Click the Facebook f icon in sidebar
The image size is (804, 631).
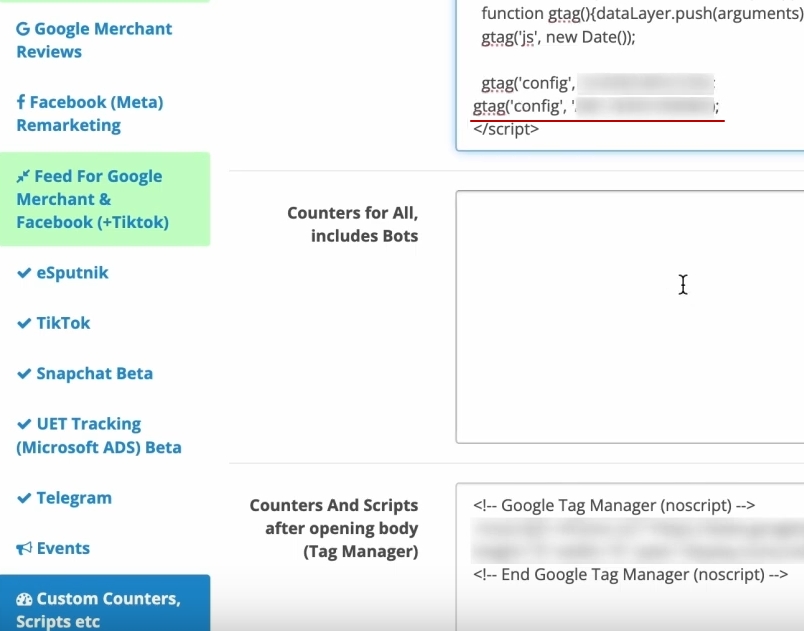tap(21, 102)
